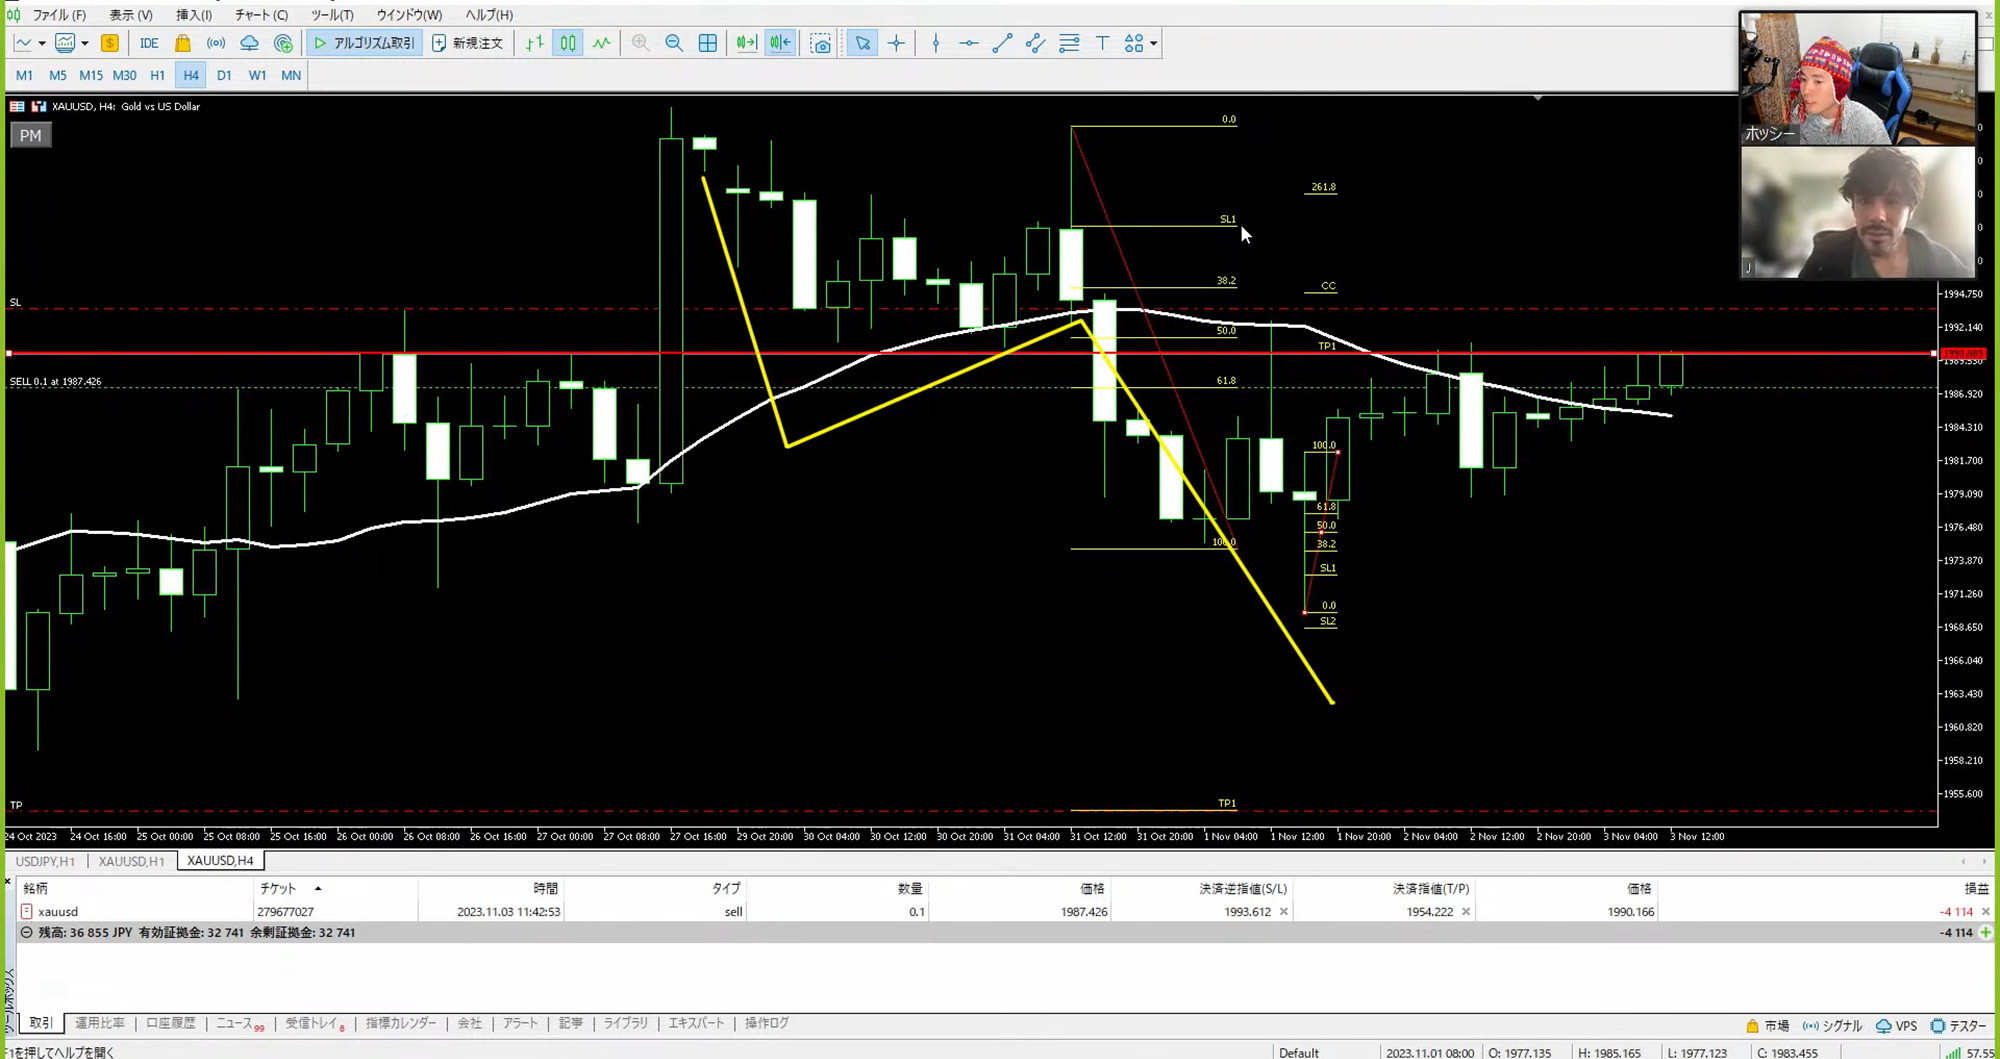Switch to the XAUUSD,H1 chart tab
2000x1059 pixels.
point(131,861)
